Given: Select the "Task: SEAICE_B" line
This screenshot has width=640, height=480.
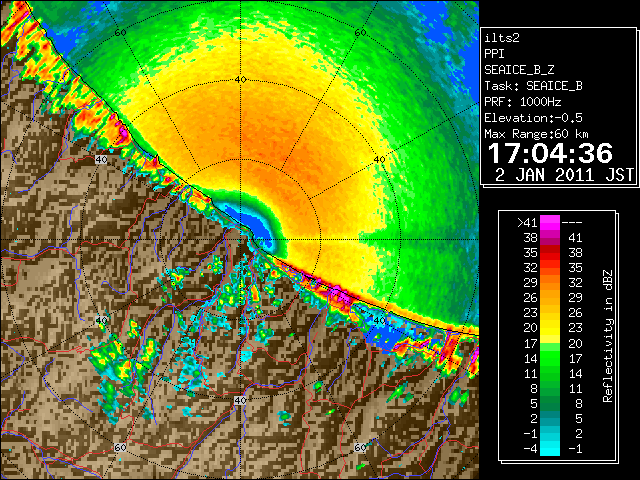Looking at the screenshot, I should [x=533, y=86].
